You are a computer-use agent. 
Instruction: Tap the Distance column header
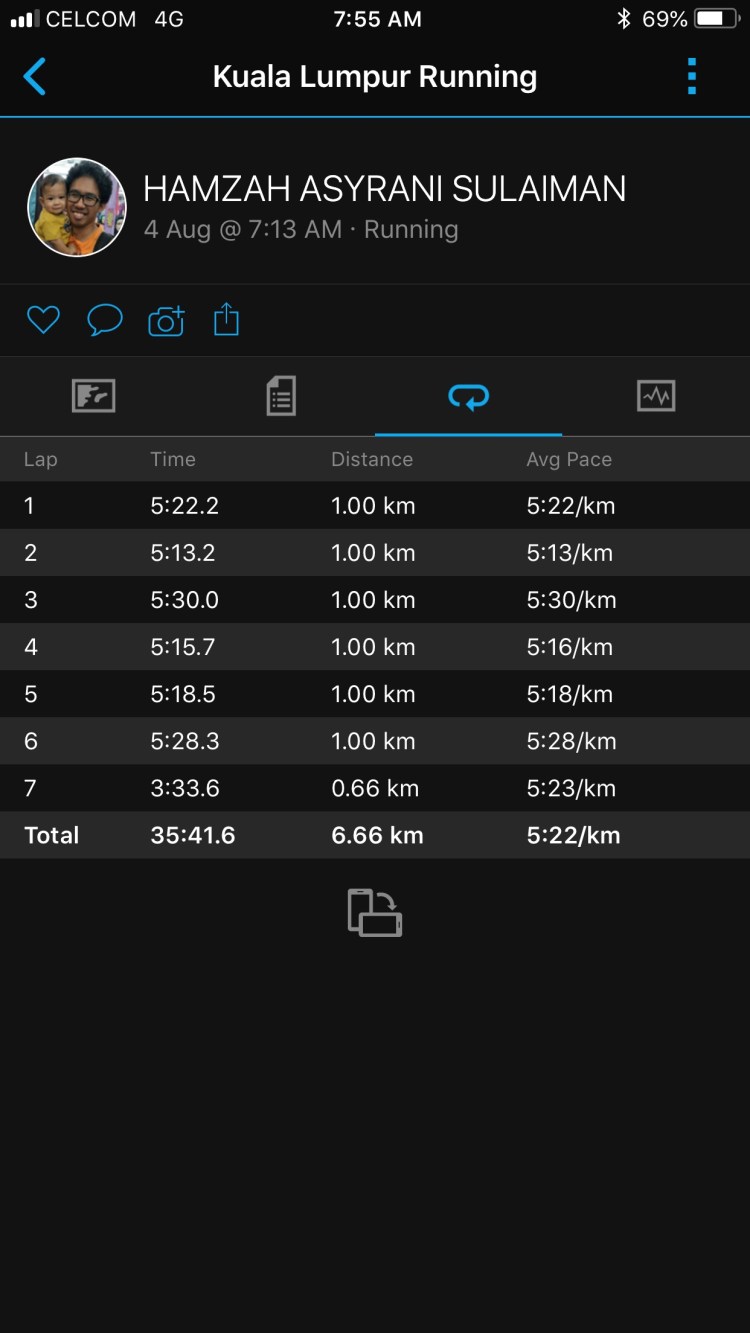click(372, 460)
